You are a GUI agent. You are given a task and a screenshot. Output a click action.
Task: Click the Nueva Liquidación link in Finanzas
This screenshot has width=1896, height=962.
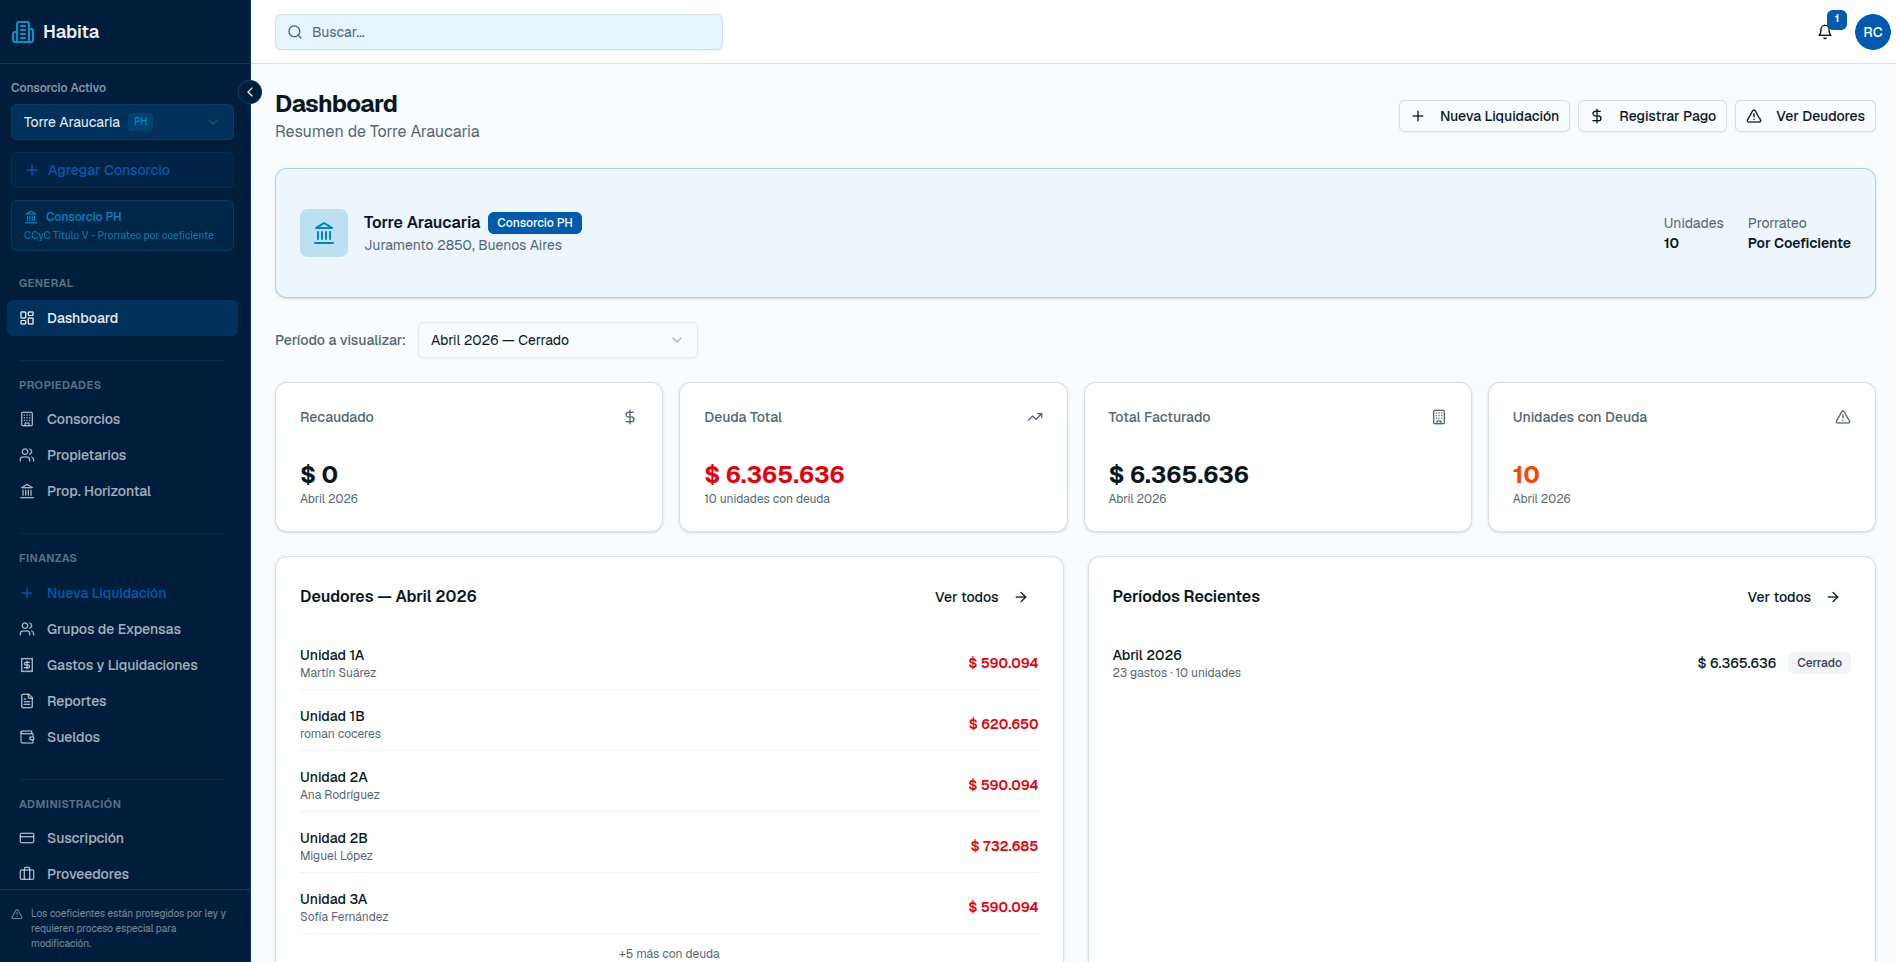click(122, 593)
